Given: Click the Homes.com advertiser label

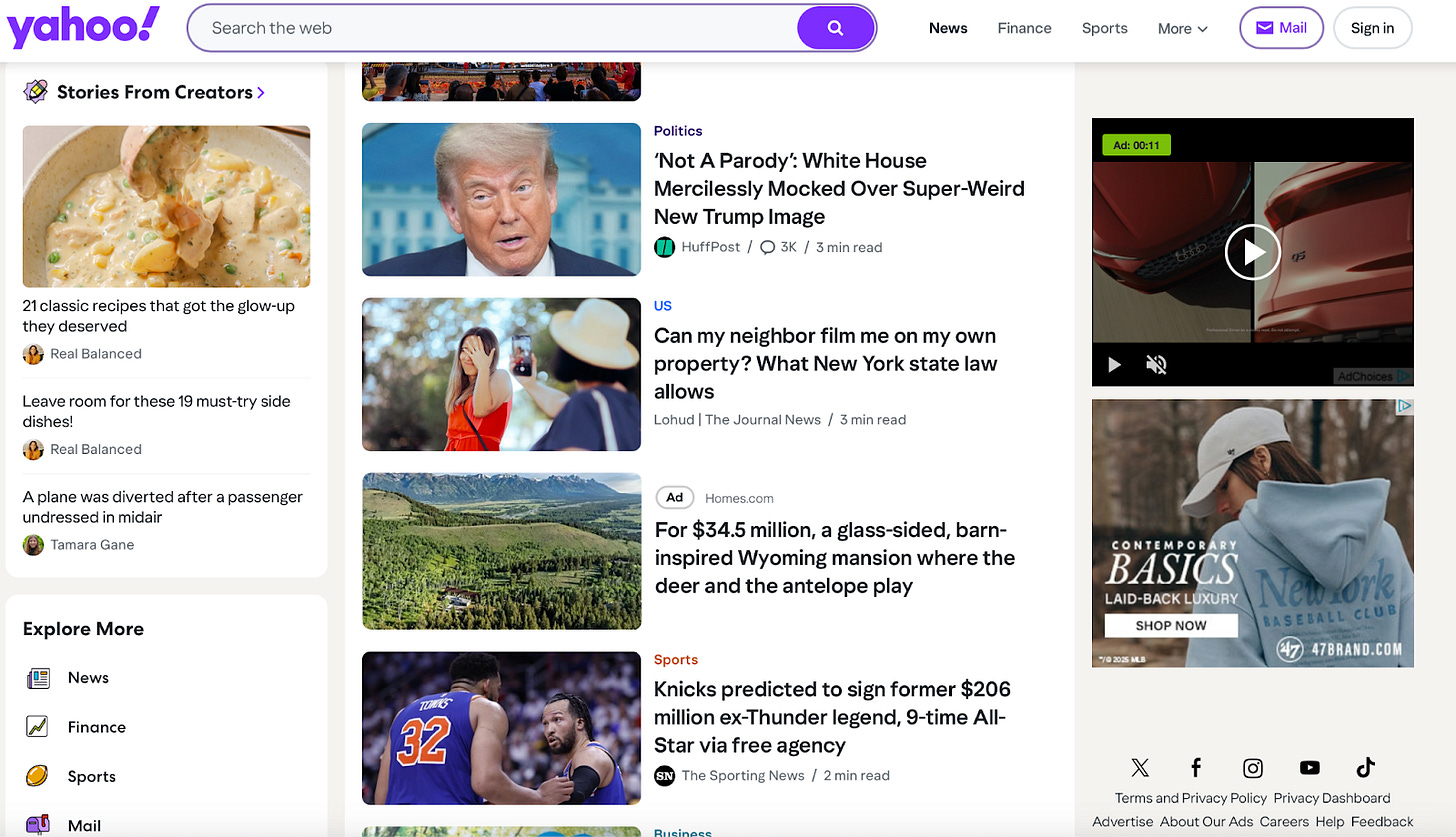Looking at the screenshot, I should tap(739, 498).
